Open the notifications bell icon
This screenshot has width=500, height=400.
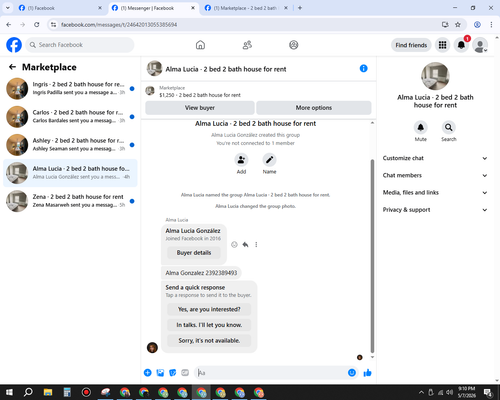point(461,45)
